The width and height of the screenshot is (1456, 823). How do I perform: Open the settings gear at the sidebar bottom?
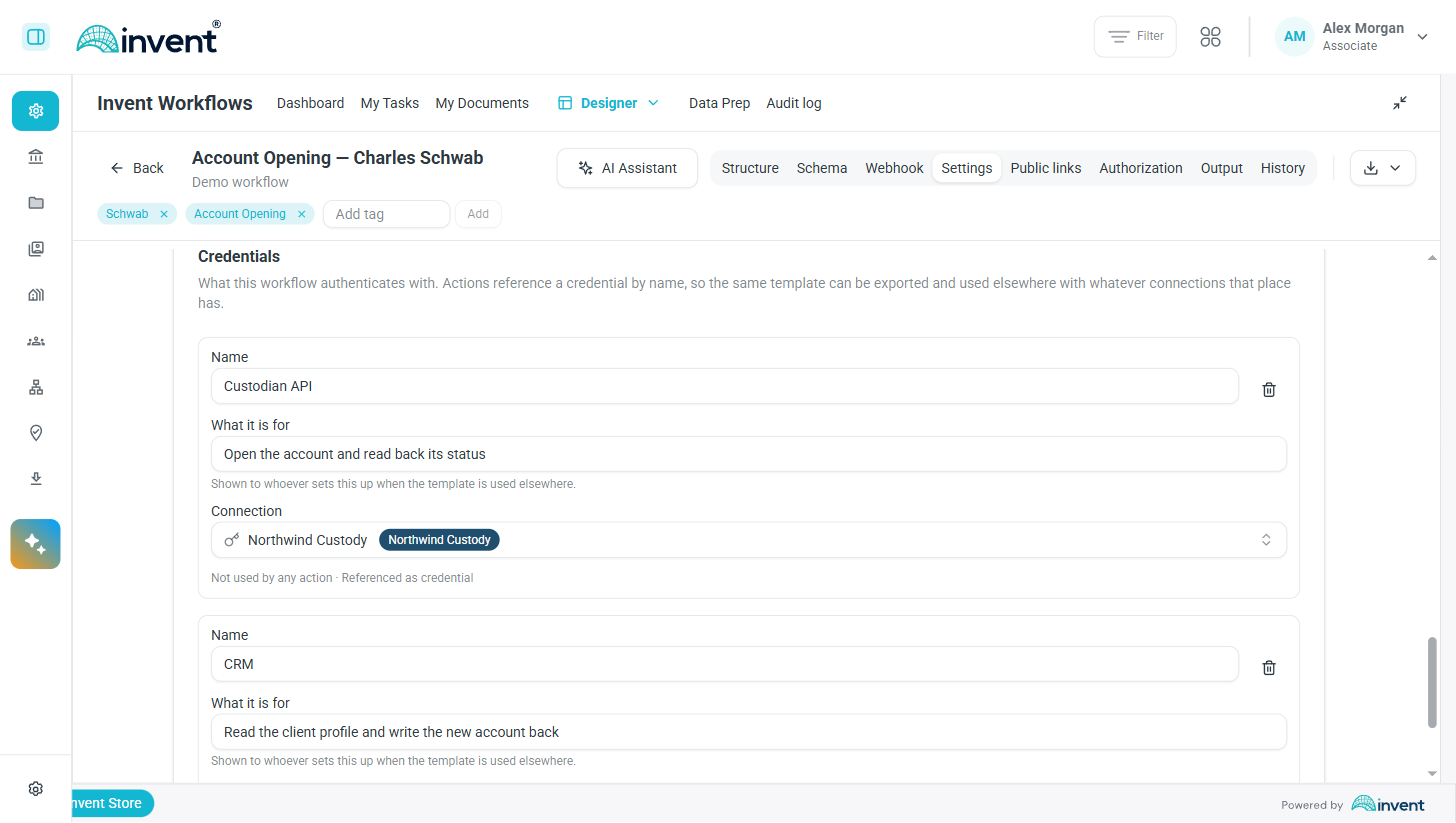click(36, 789)
